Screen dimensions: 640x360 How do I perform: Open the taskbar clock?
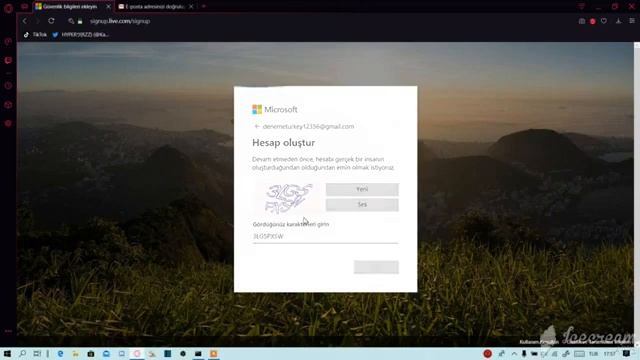tap(610, 353)
